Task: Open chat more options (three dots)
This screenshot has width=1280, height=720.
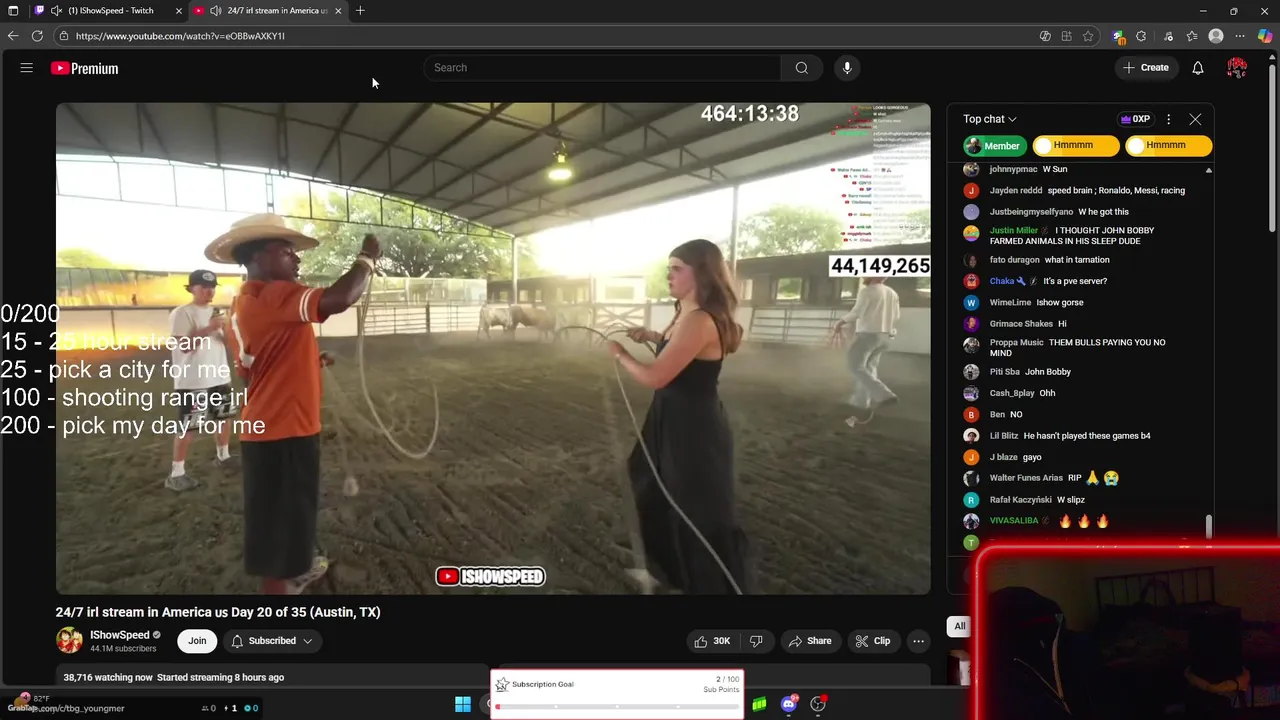Action: pos(1168,119)
